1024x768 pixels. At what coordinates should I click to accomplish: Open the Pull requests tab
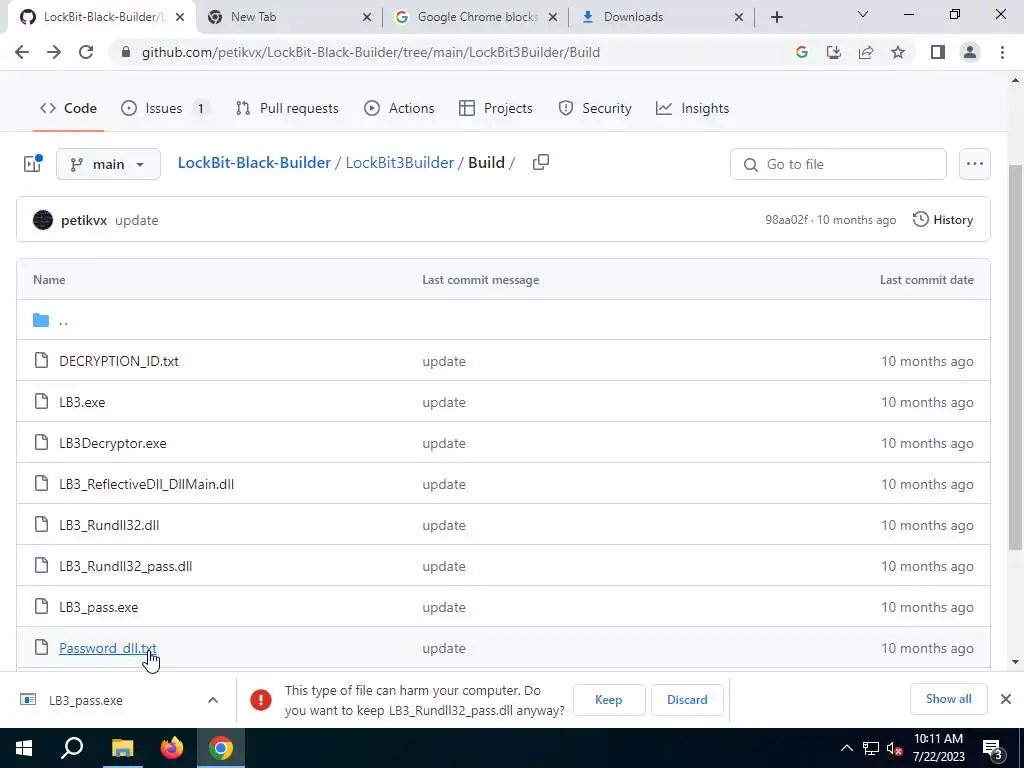(x=287, y=108)
